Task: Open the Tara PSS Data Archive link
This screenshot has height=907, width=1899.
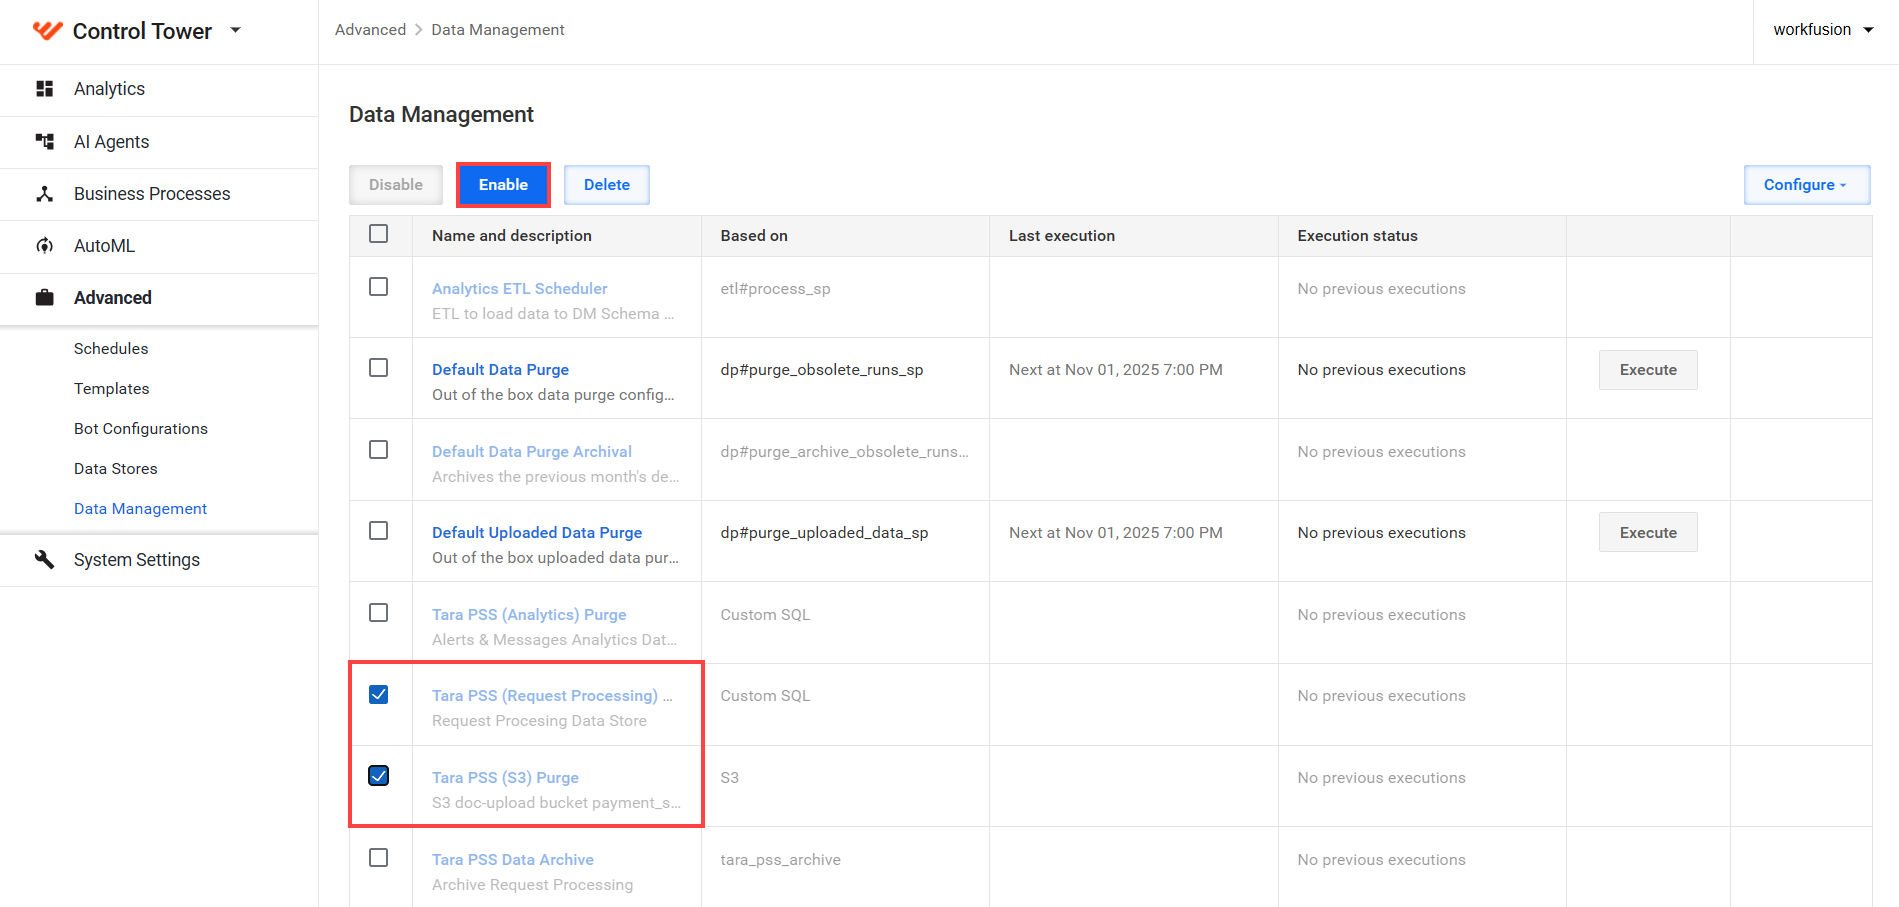Action: pos(513,860)
